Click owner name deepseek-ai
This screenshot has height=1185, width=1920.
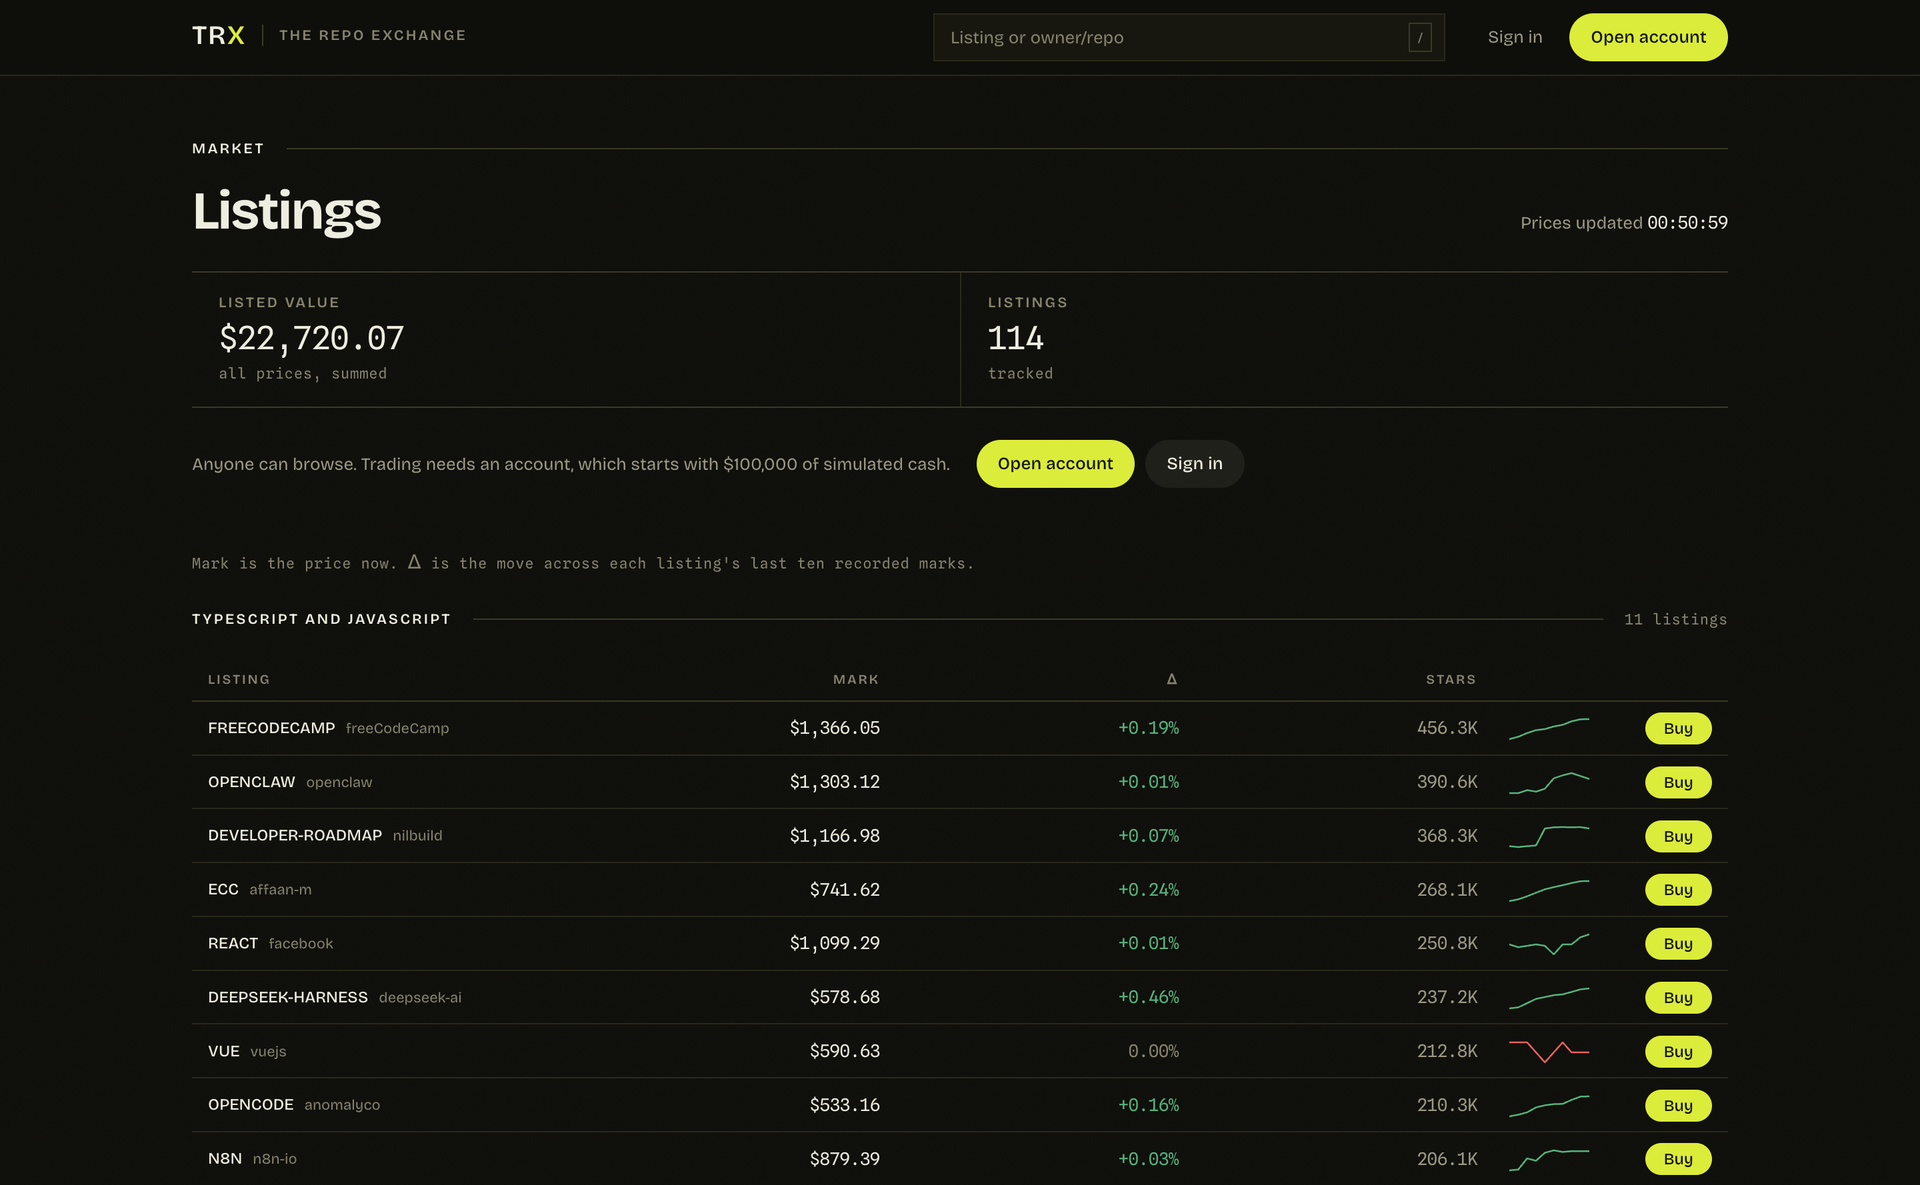point(420,998)
